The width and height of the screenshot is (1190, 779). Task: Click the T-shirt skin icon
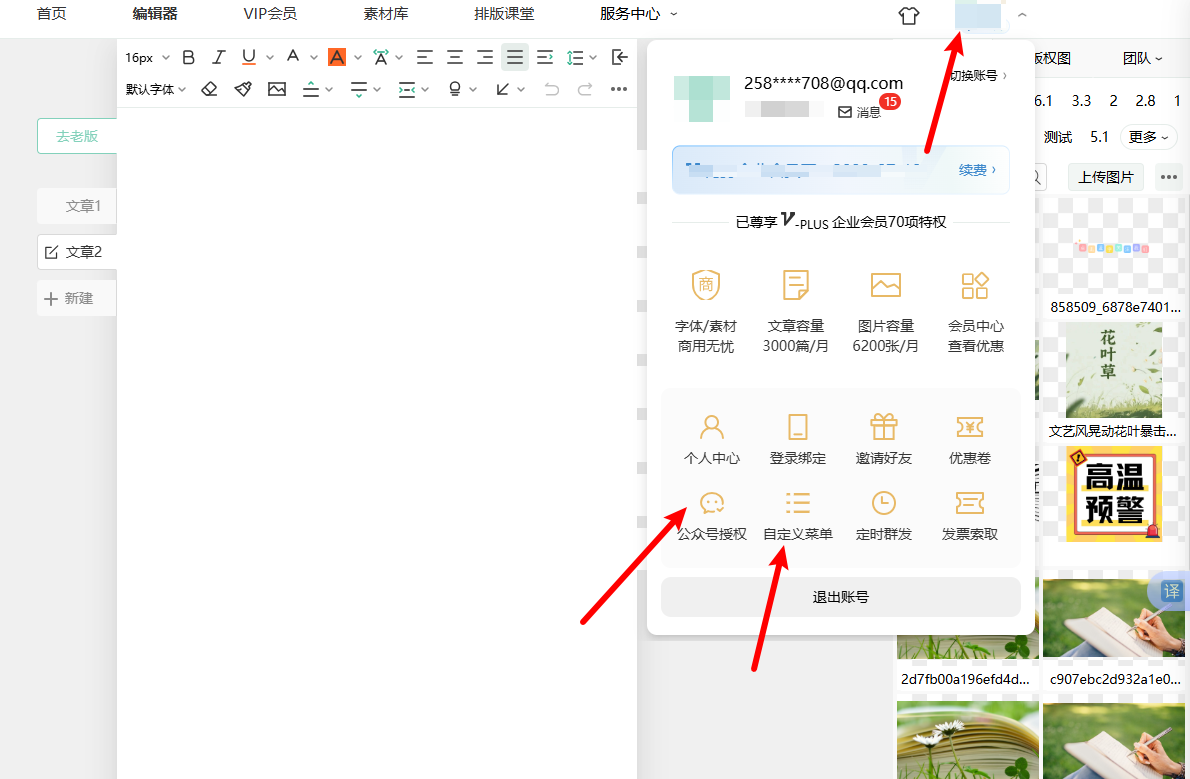coord(907,15)
